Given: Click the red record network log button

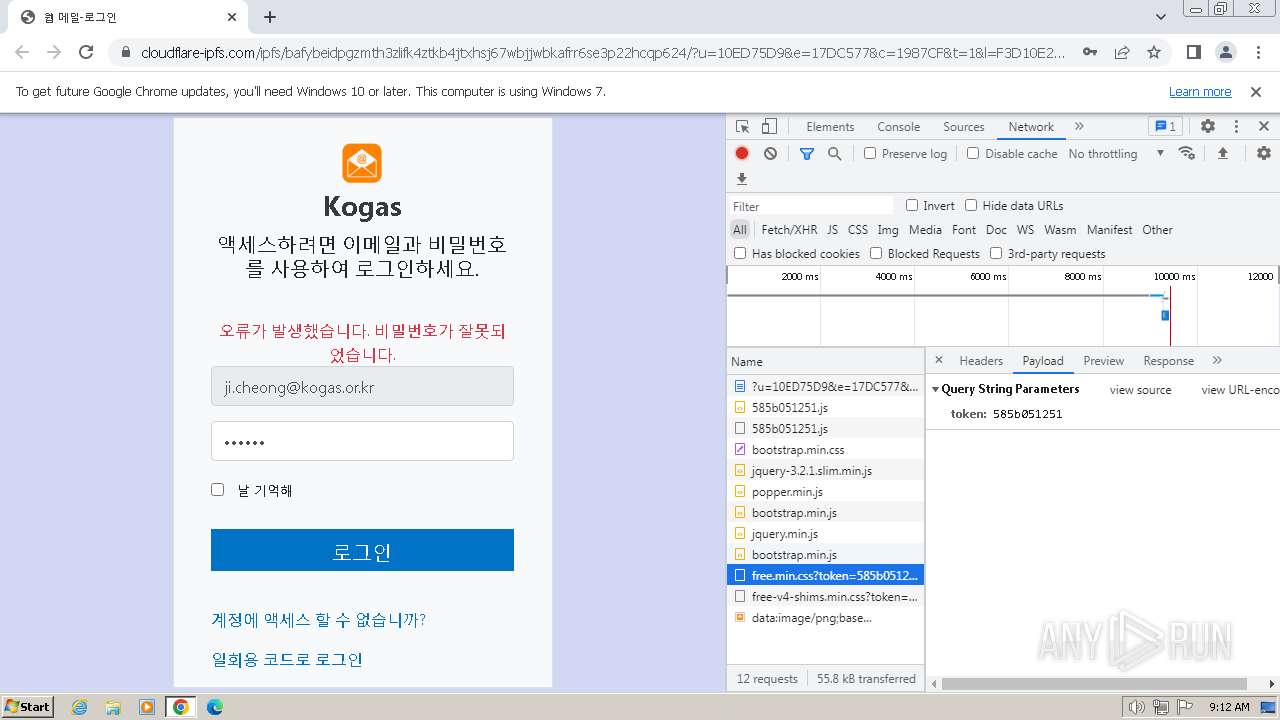Looking at the screenshot, I should 742,154.
